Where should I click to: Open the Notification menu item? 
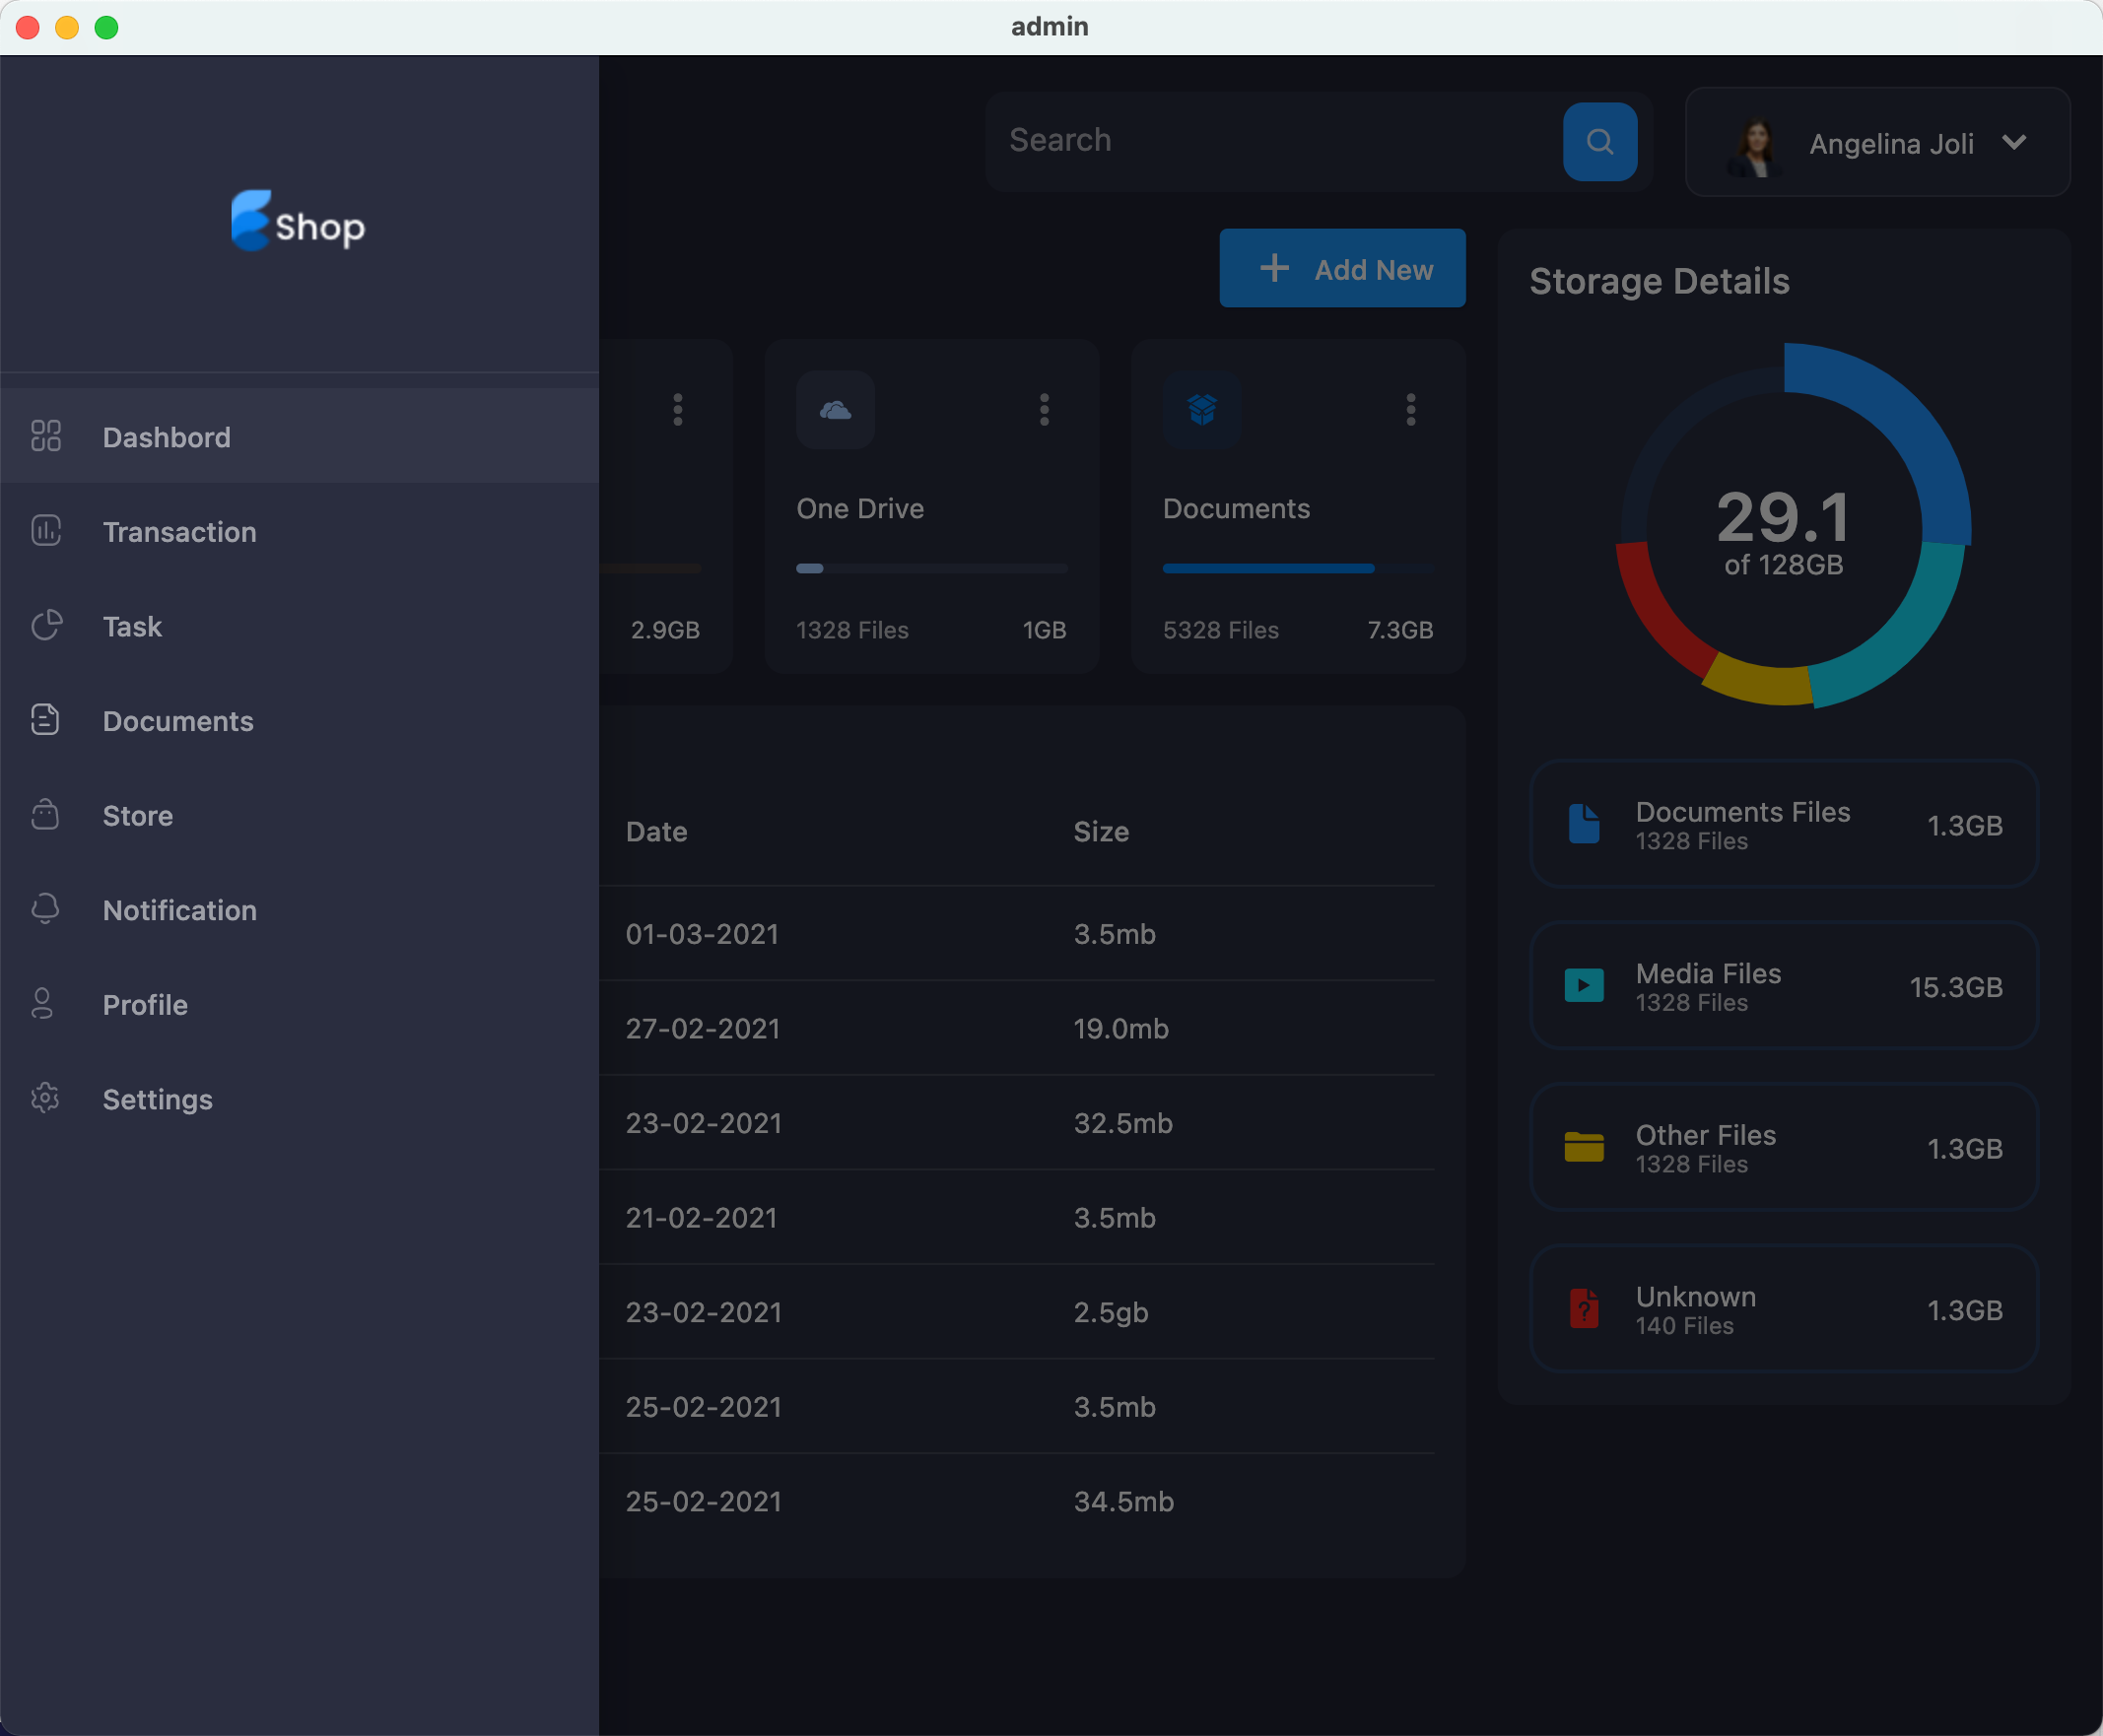click(300, 909)
